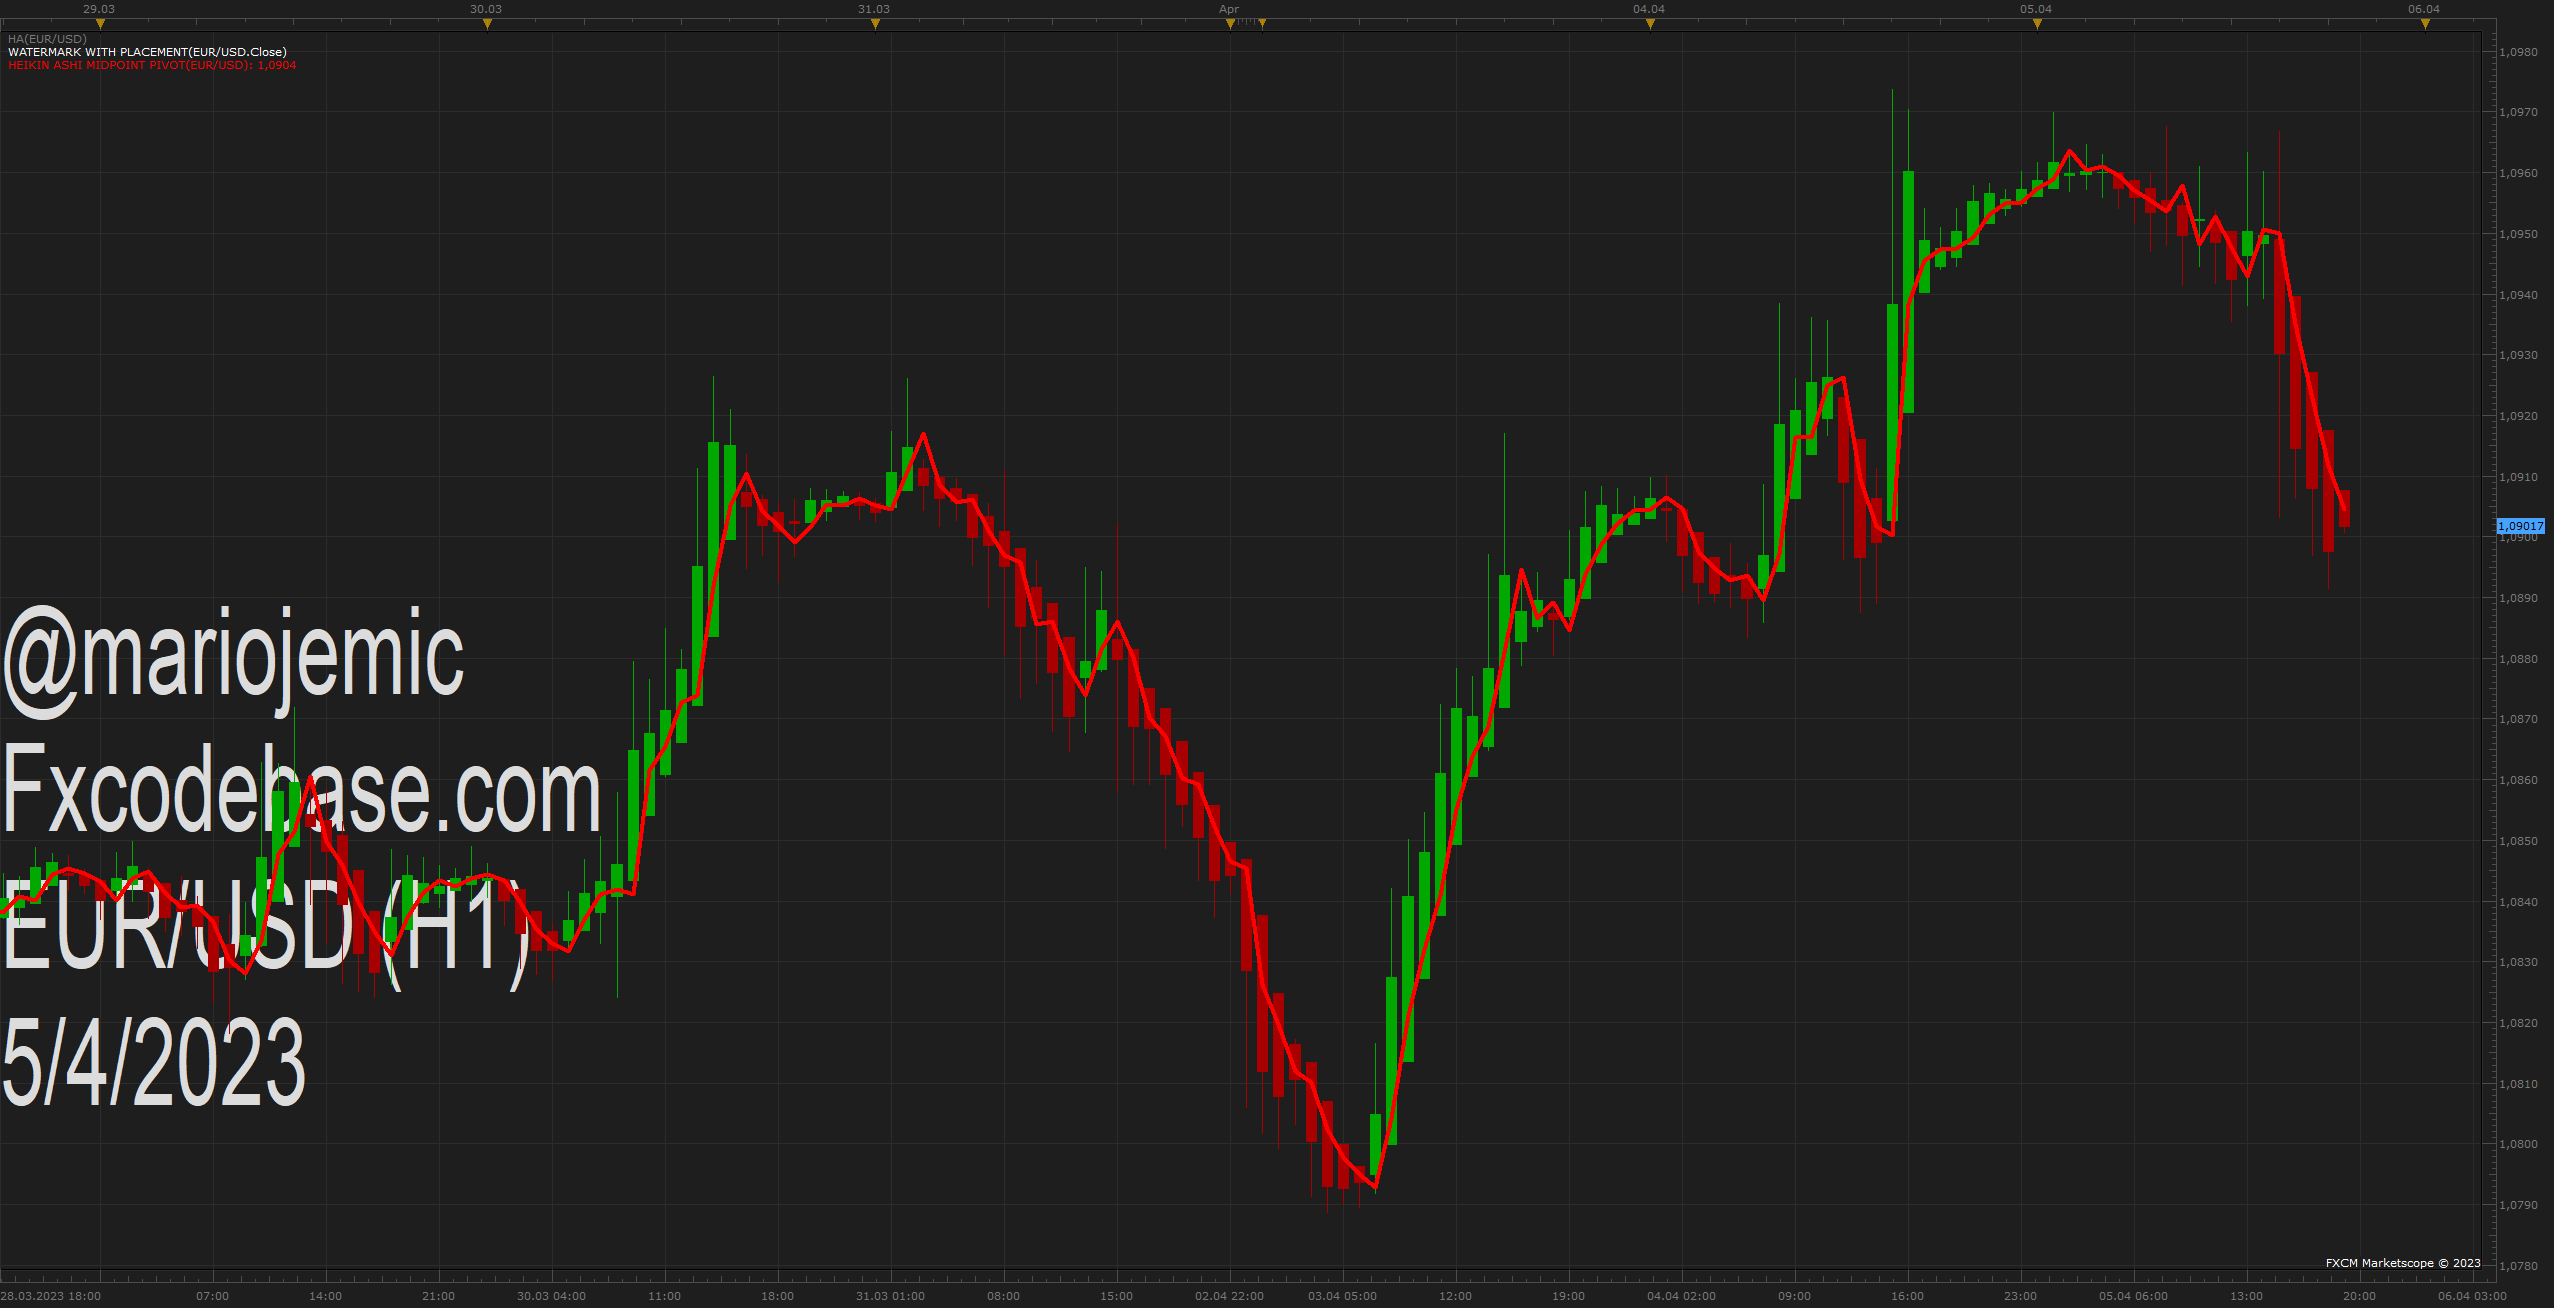This screenshot has width=2554, height=1308.
Task: Click the orange day marker under 31.03
Action: coord(875,24)
